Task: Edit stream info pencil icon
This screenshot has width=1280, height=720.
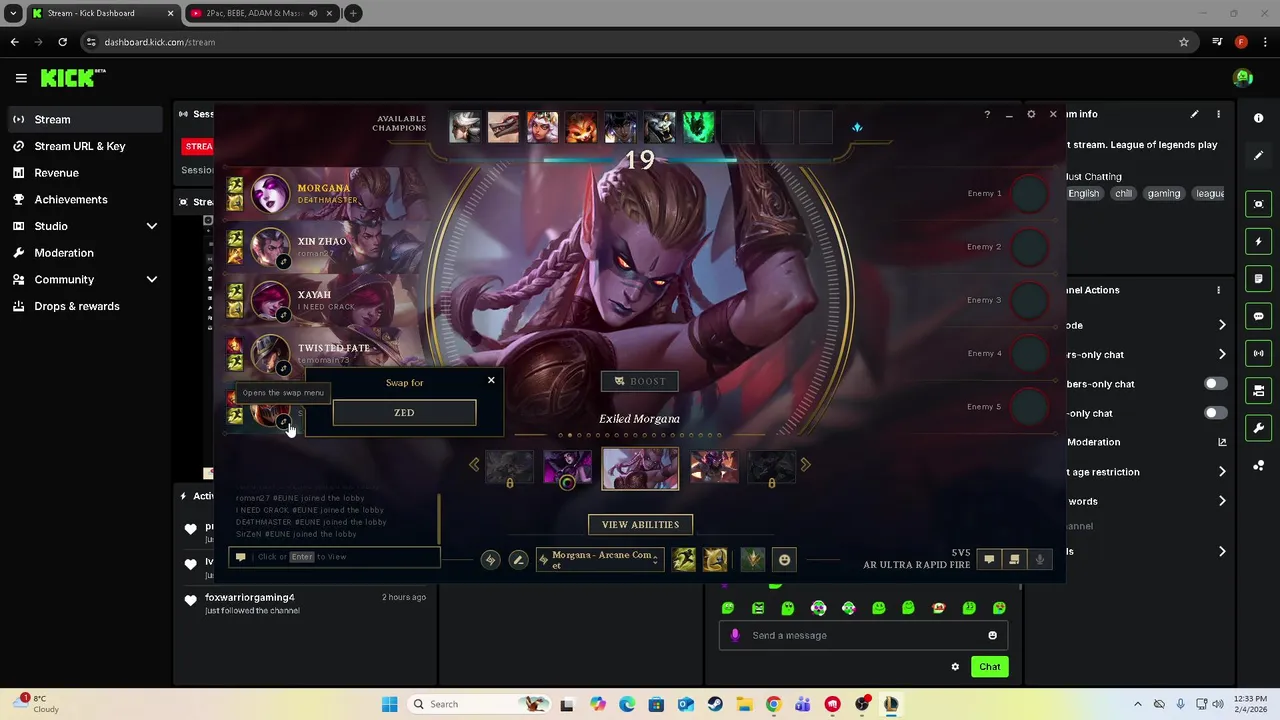Action: point(1194,114)
